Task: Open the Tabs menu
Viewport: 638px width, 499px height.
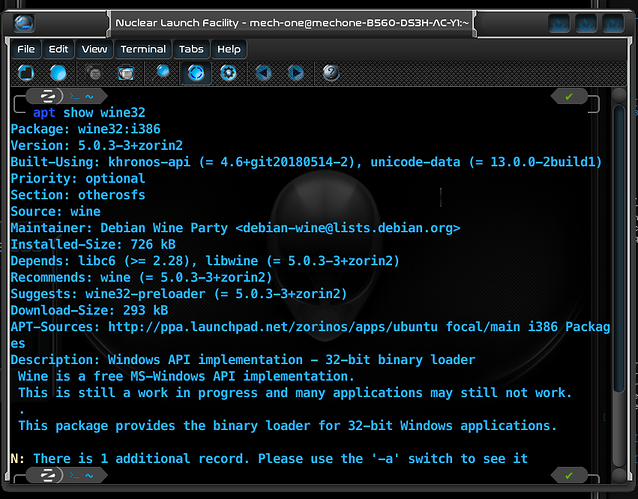Action: click(191, 49)
